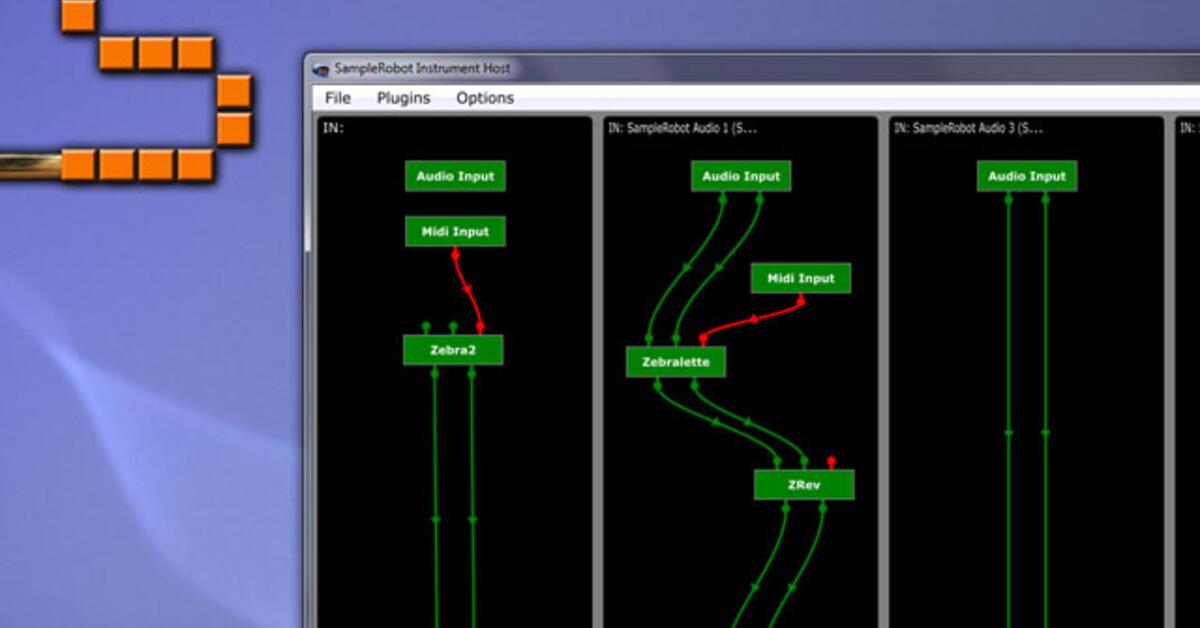
Task: Open the Plugins menu
Action: (403, 98)
